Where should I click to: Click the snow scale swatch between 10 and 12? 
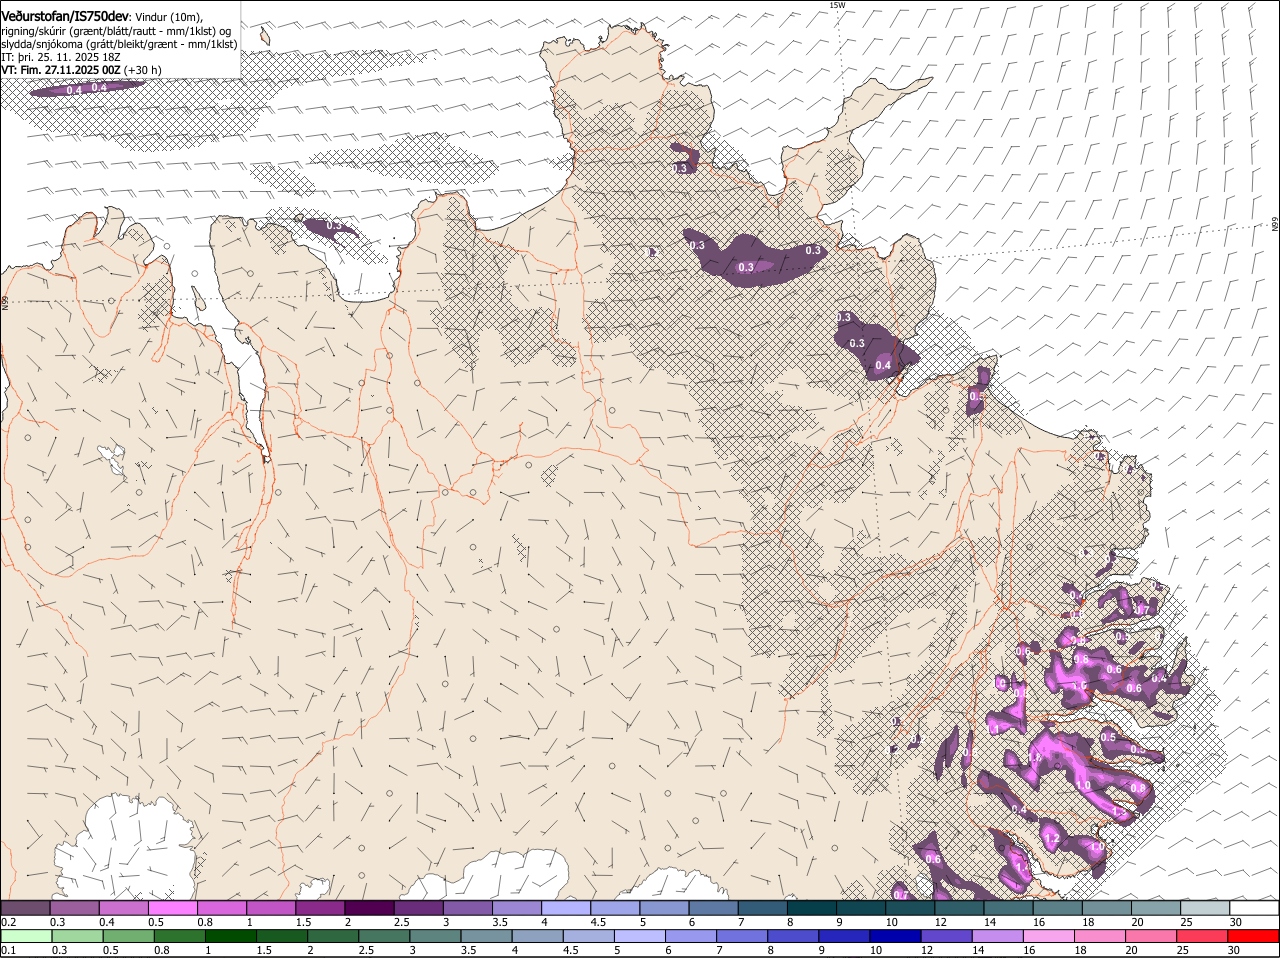point(910,908)
